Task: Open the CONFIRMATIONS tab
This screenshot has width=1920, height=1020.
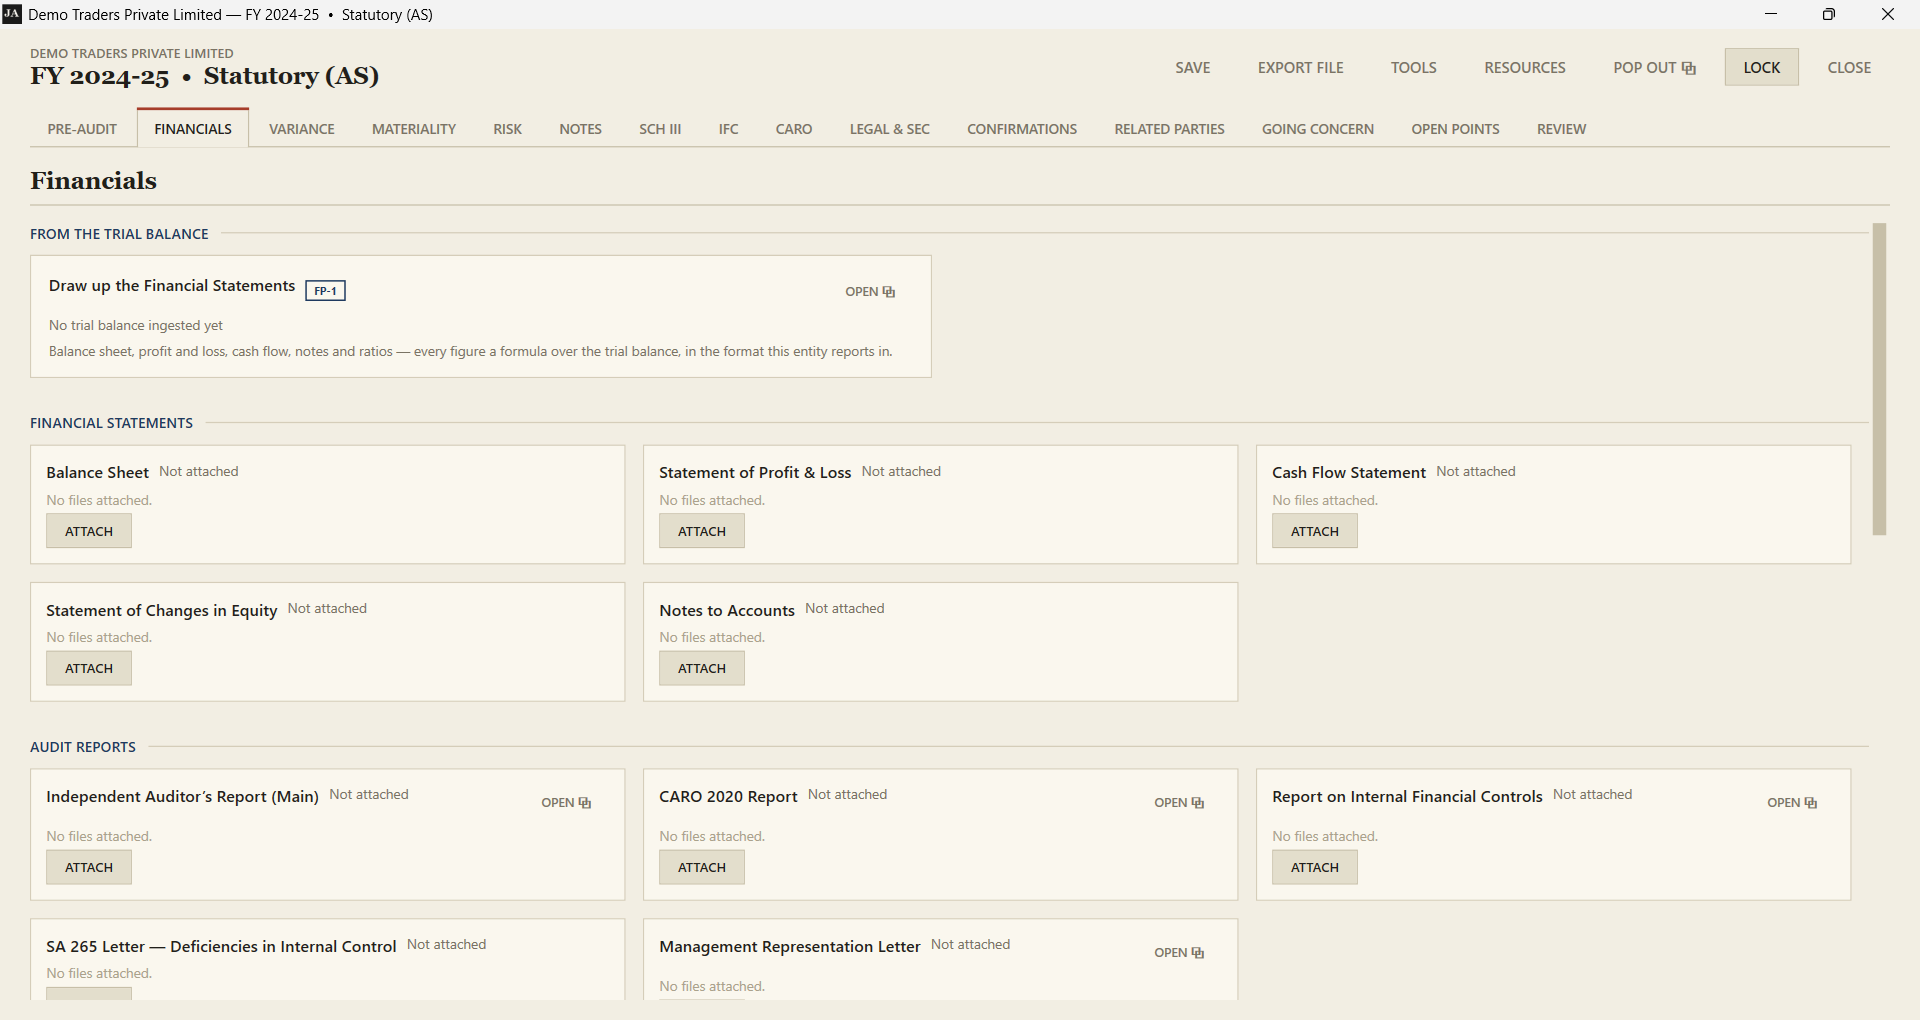Action: pyautogui.click(x=1022, y=129)
